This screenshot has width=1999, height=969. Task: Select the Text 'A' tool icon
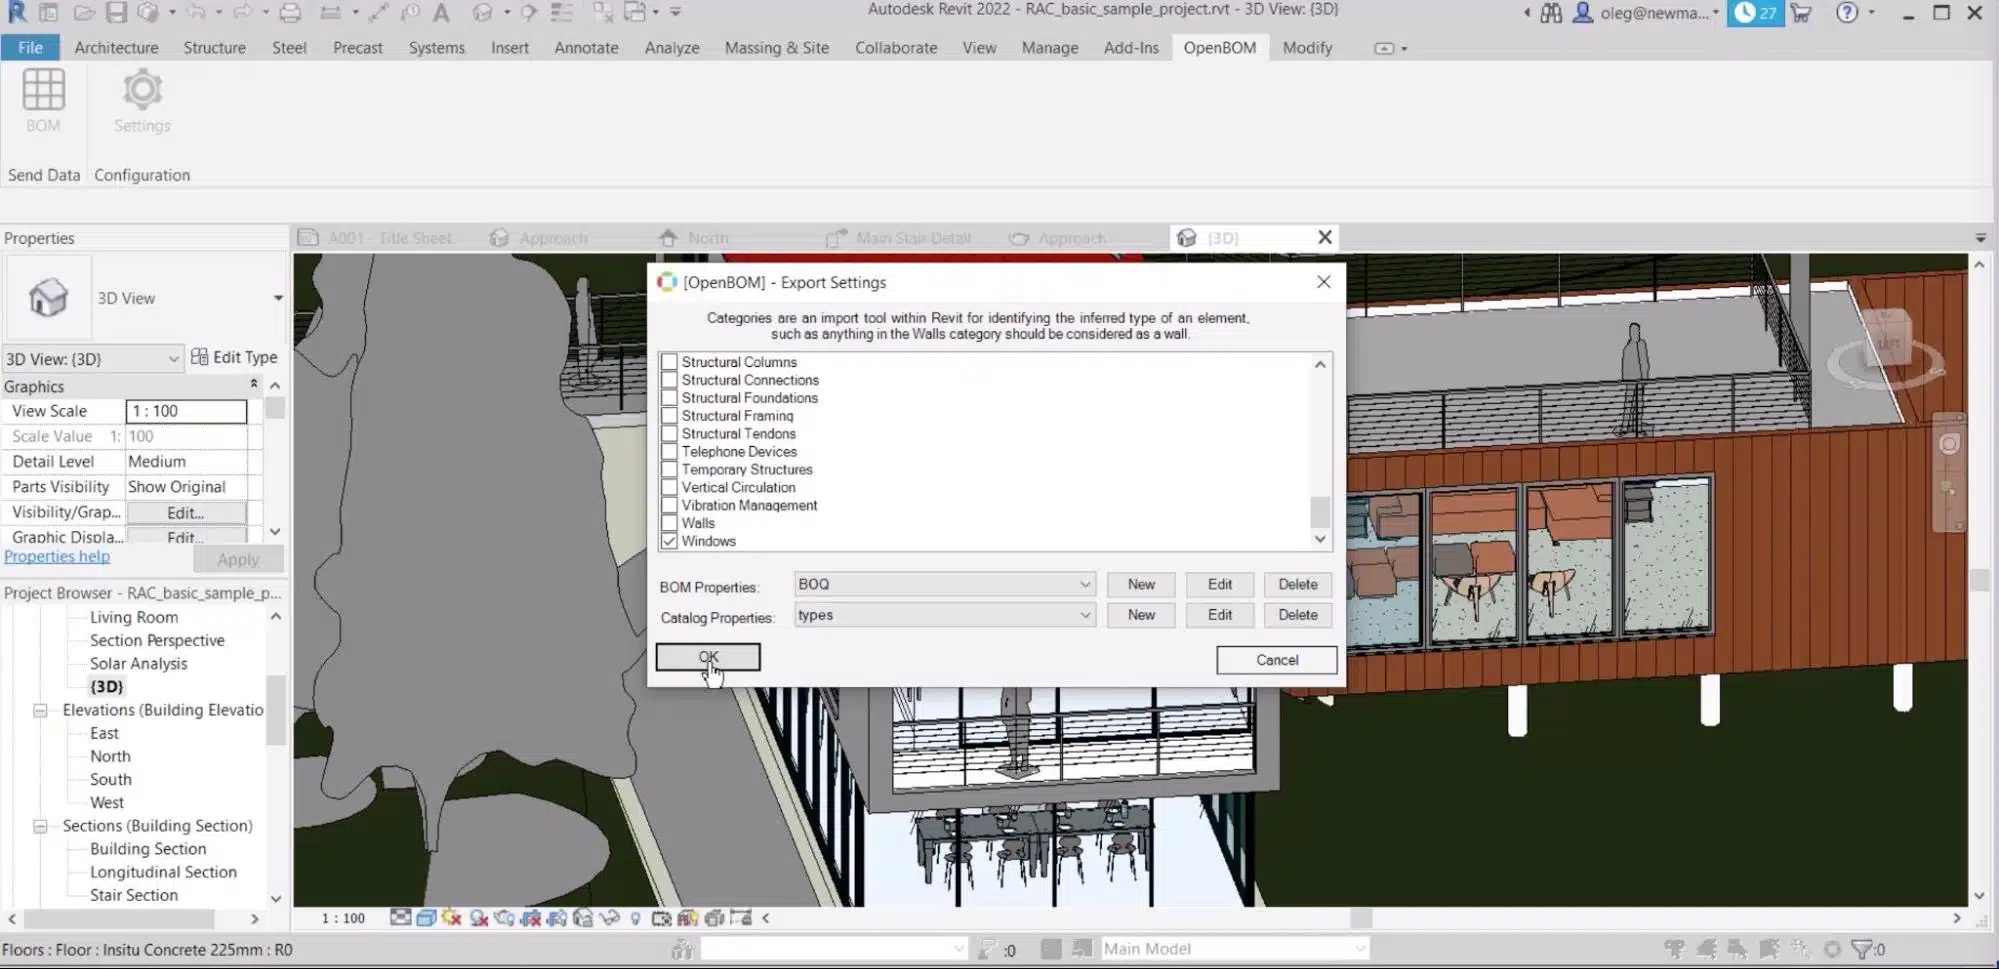coord(441,13)
